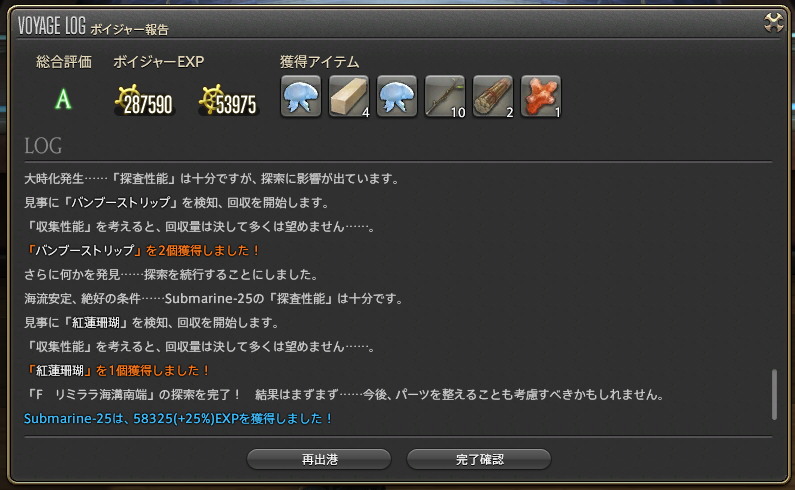The image size is (795, 490).
Task: Click the orange 紅蓮珊瑚 obtained log line
Action: click(x=118, y=371)
